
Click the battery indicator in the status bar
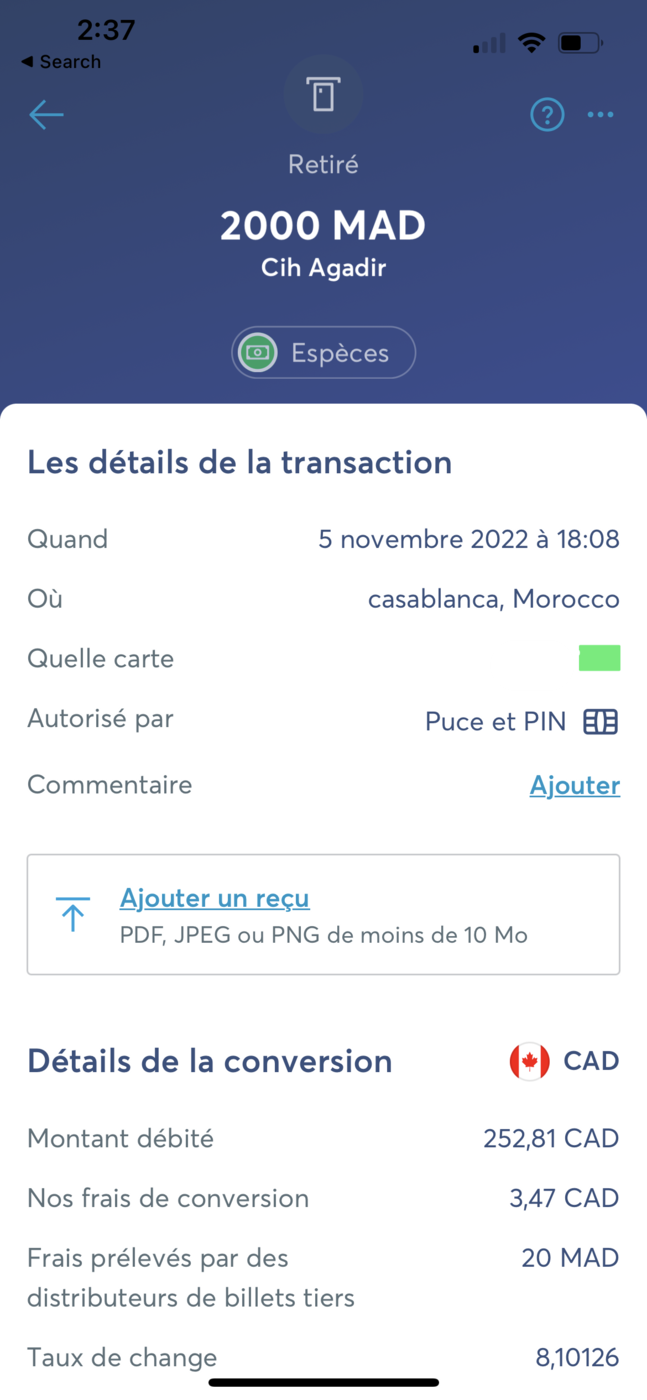[577, 42]
